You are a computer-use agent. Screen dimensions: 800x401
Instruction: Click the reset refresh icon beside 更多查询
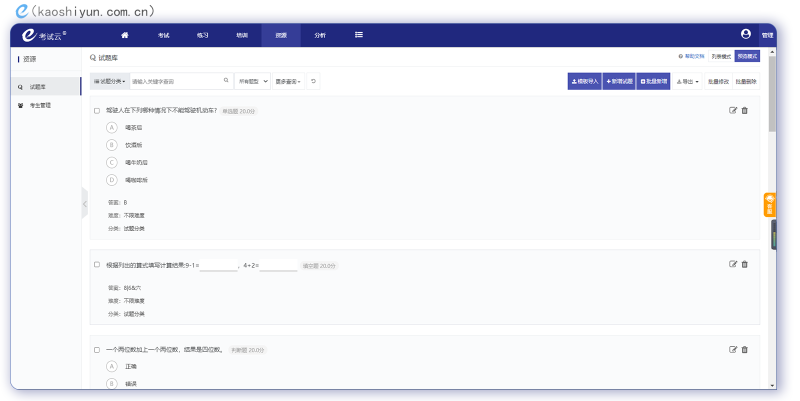[x=314, y=81]
